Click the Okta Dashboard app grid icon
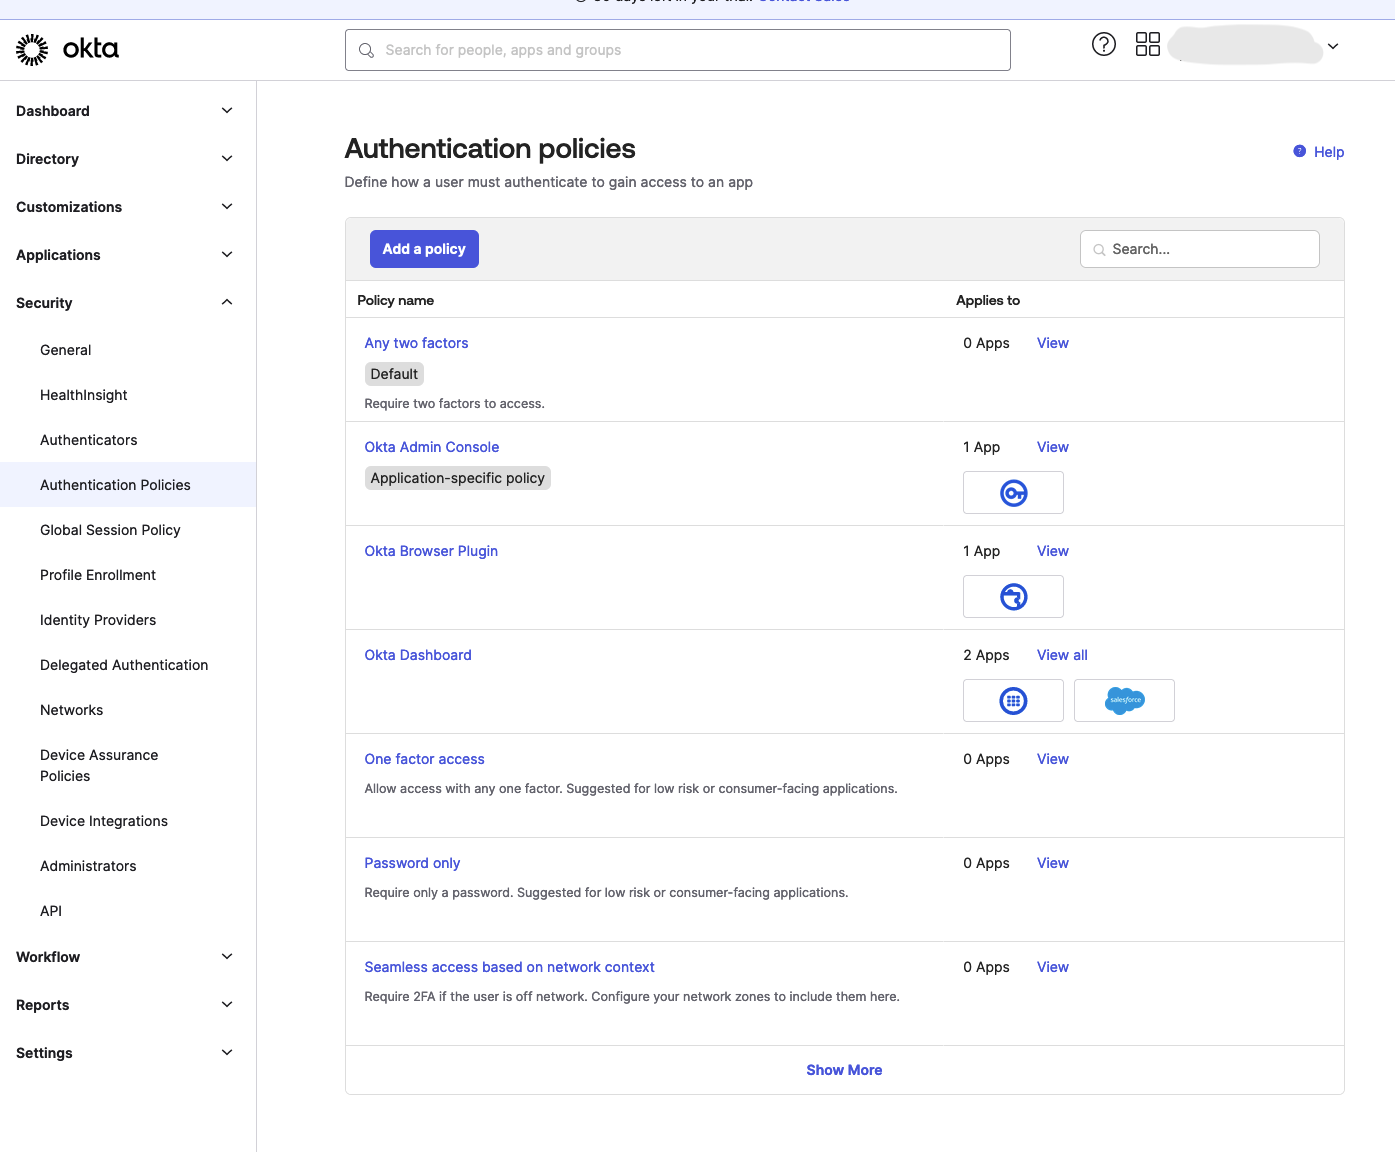The image size is (1395, 1152). [1013, 701]
